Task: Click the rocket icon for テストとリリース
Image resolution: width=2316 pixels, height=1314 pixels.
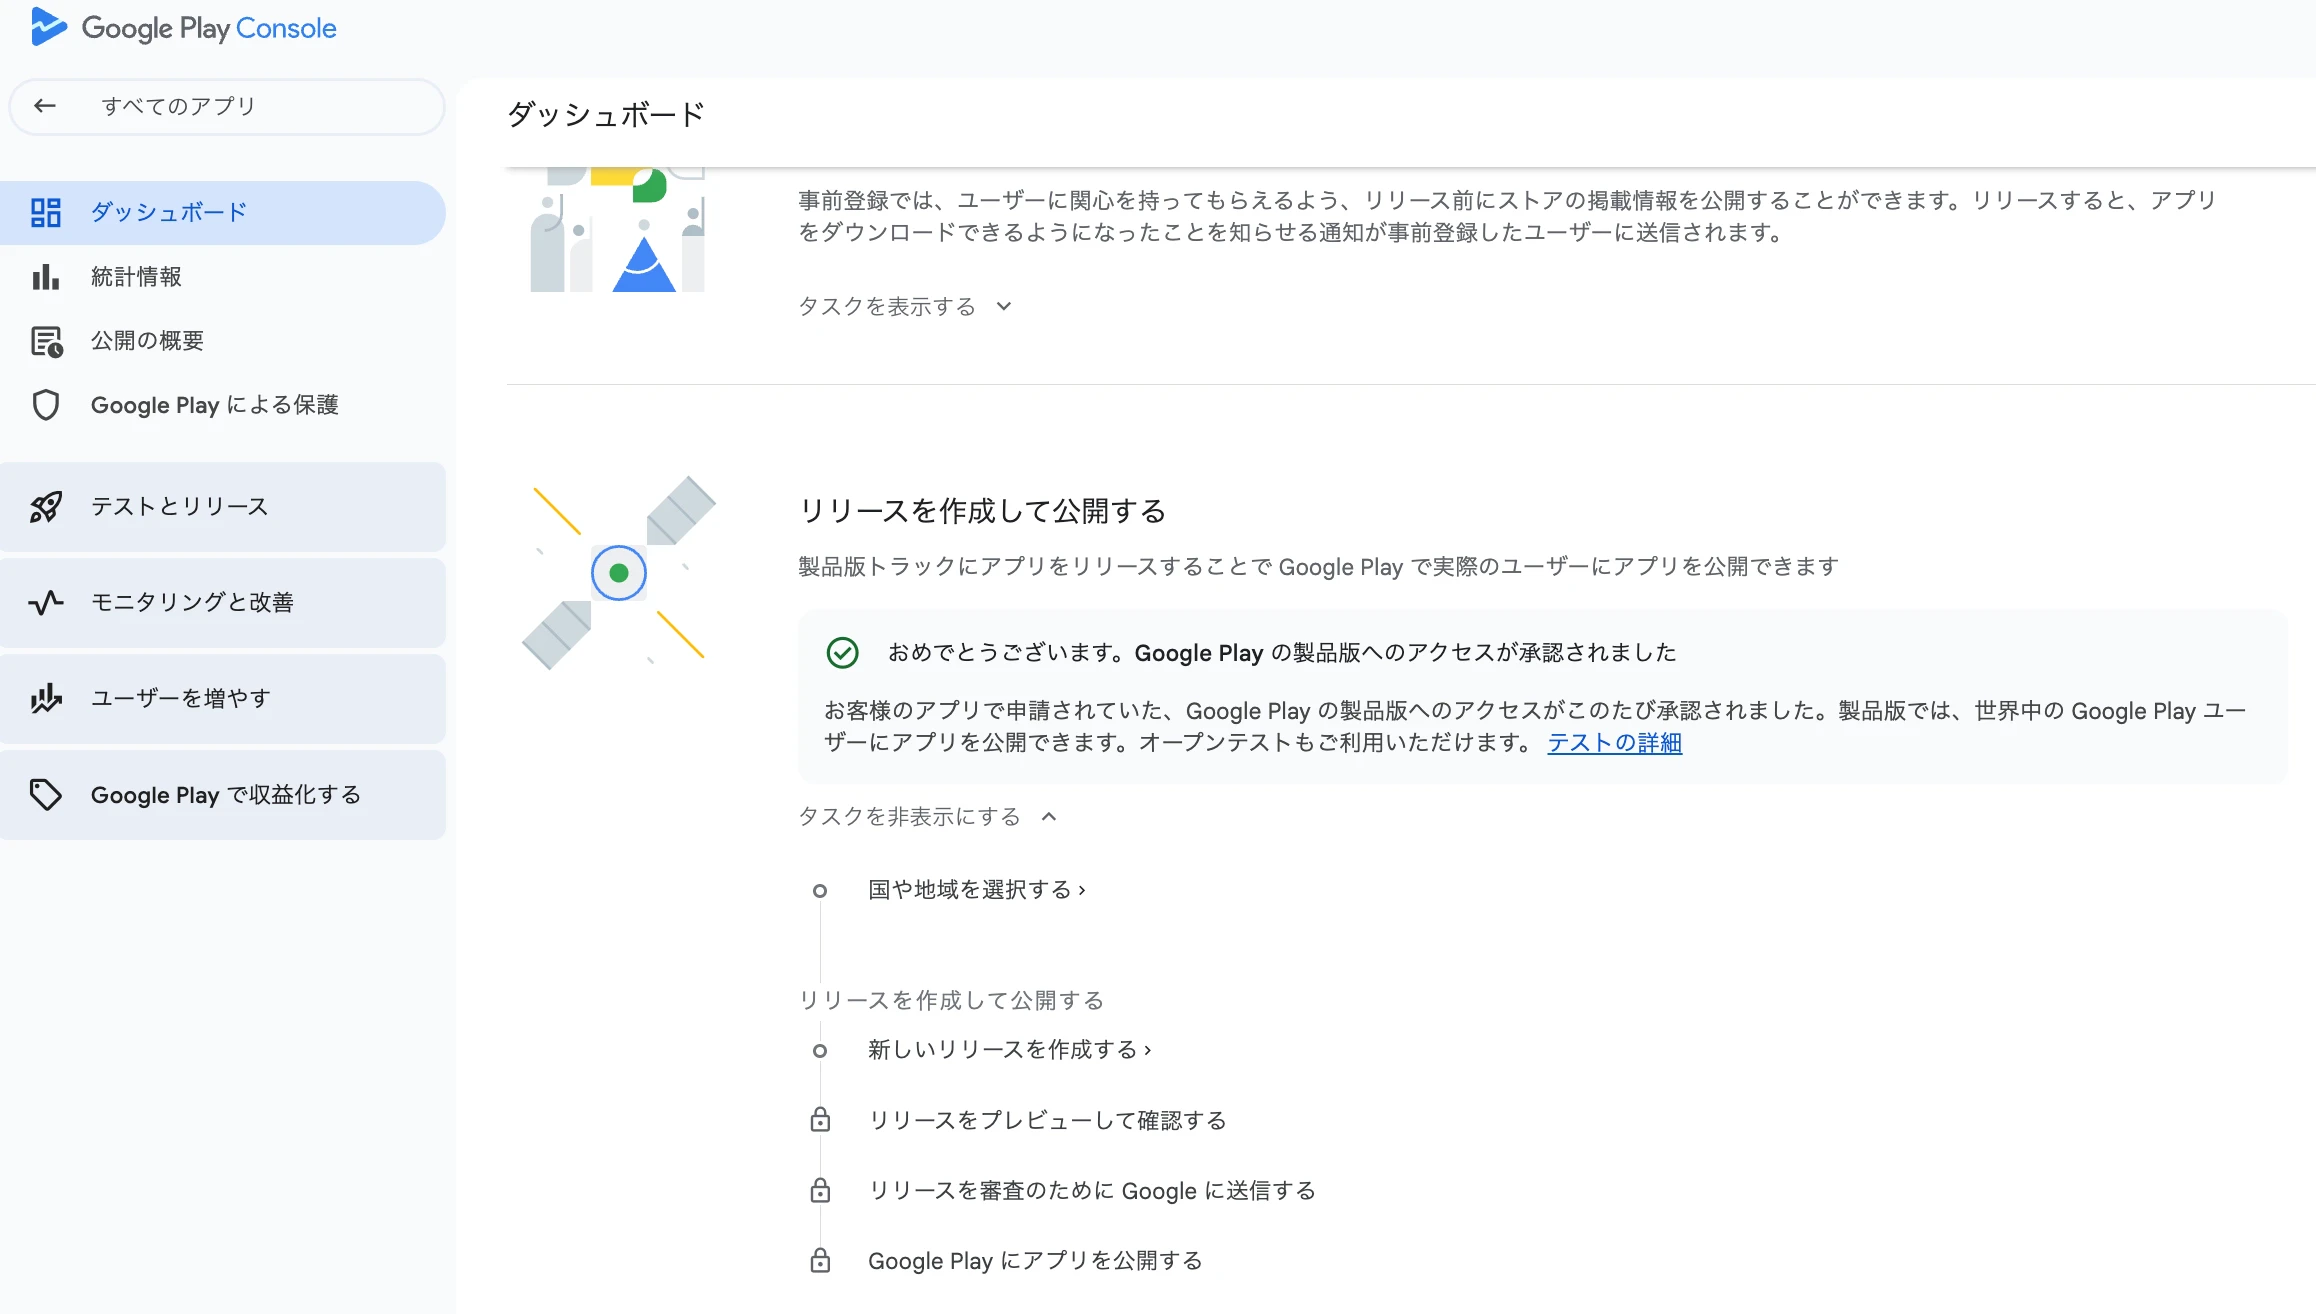Action: pyautogui.click(x=46, y=507)
